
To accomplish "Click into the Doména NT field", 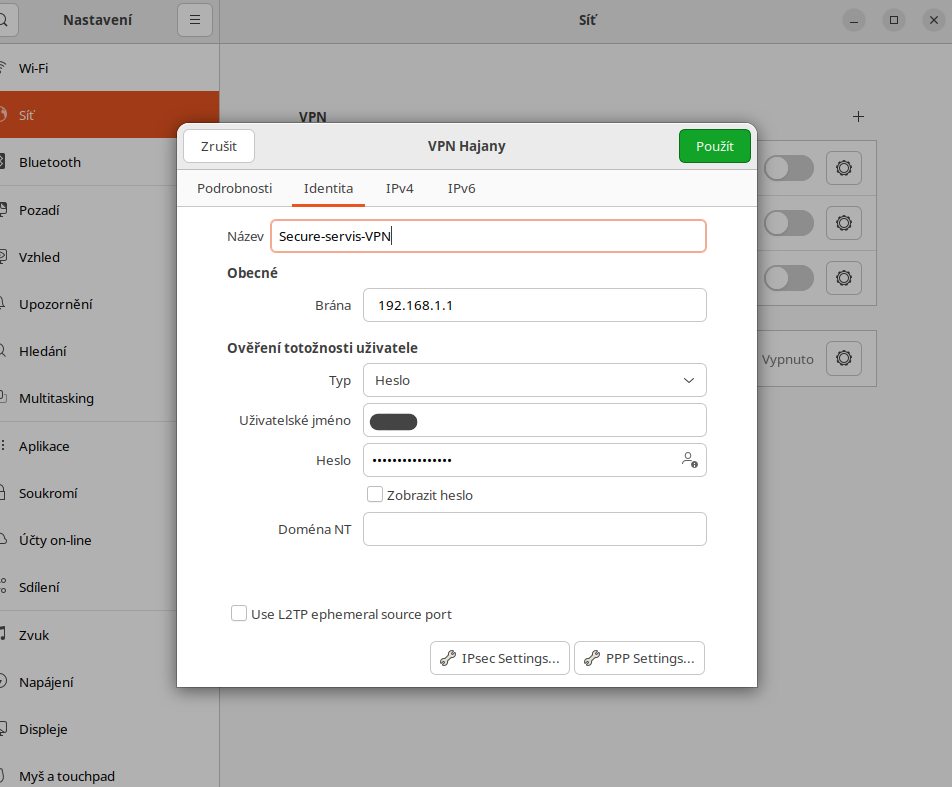I will [534, 529].
